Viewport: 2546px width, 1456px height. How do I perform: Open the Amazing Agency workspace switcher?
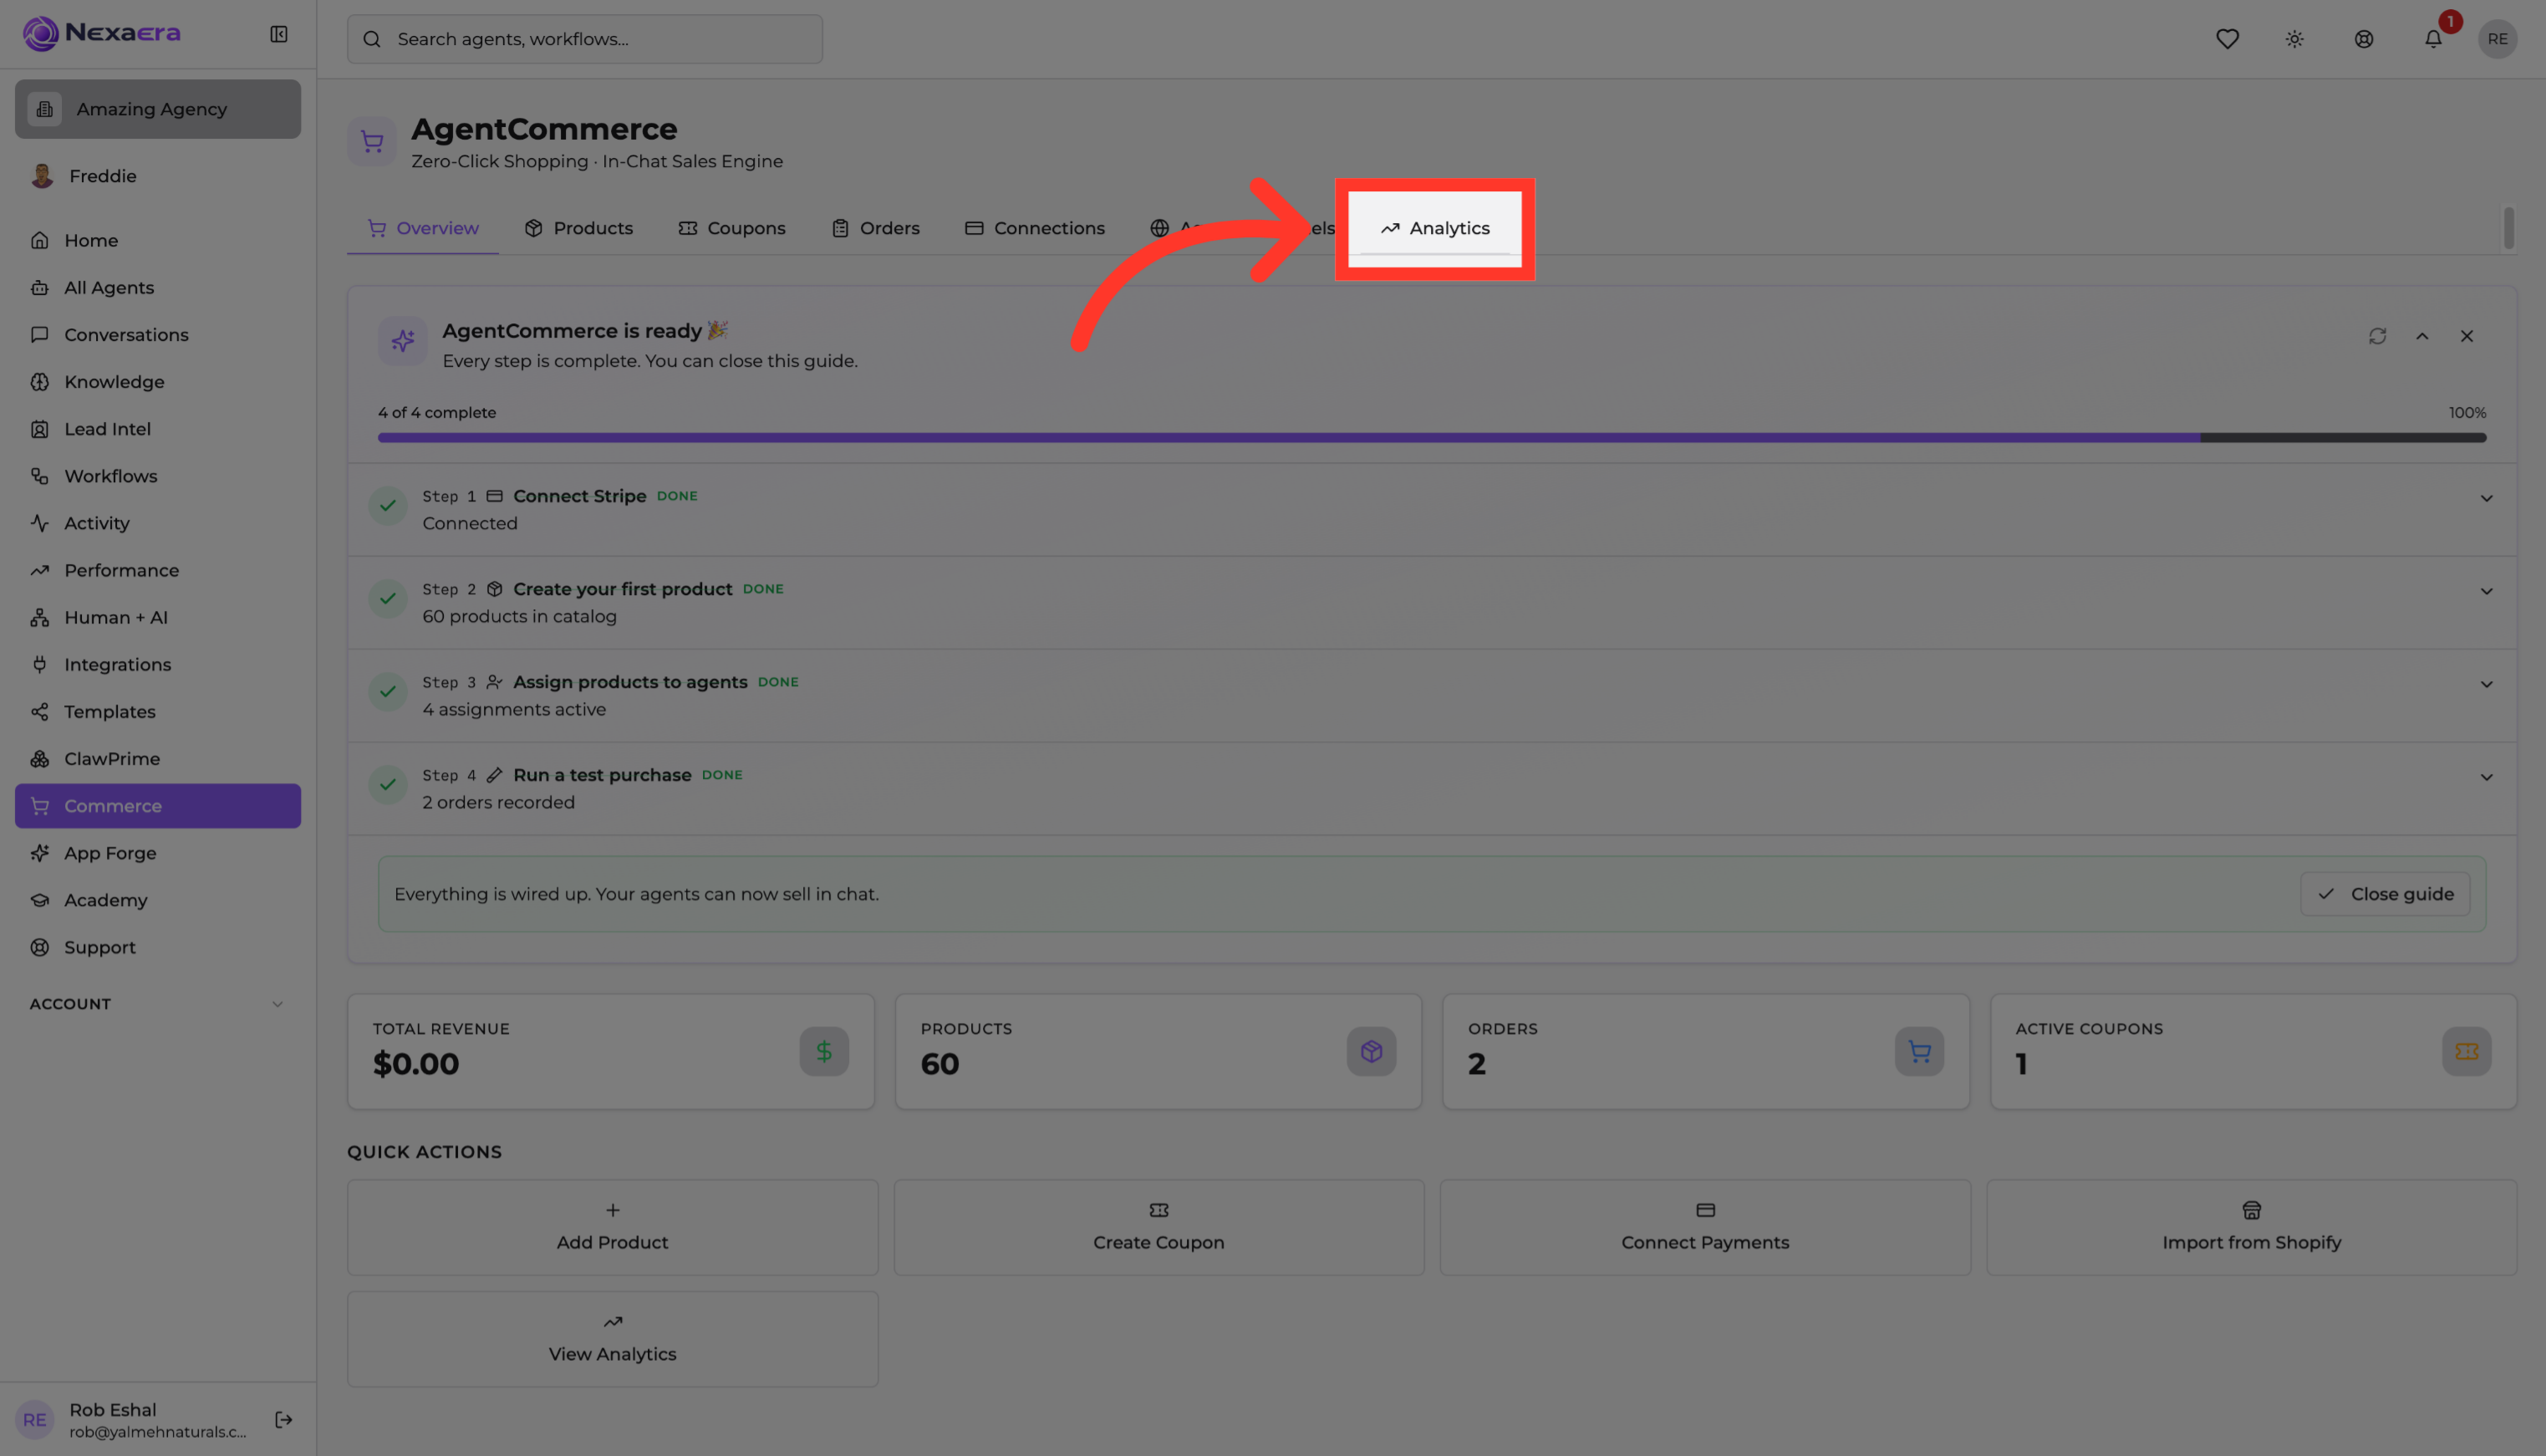pos(158,109)
